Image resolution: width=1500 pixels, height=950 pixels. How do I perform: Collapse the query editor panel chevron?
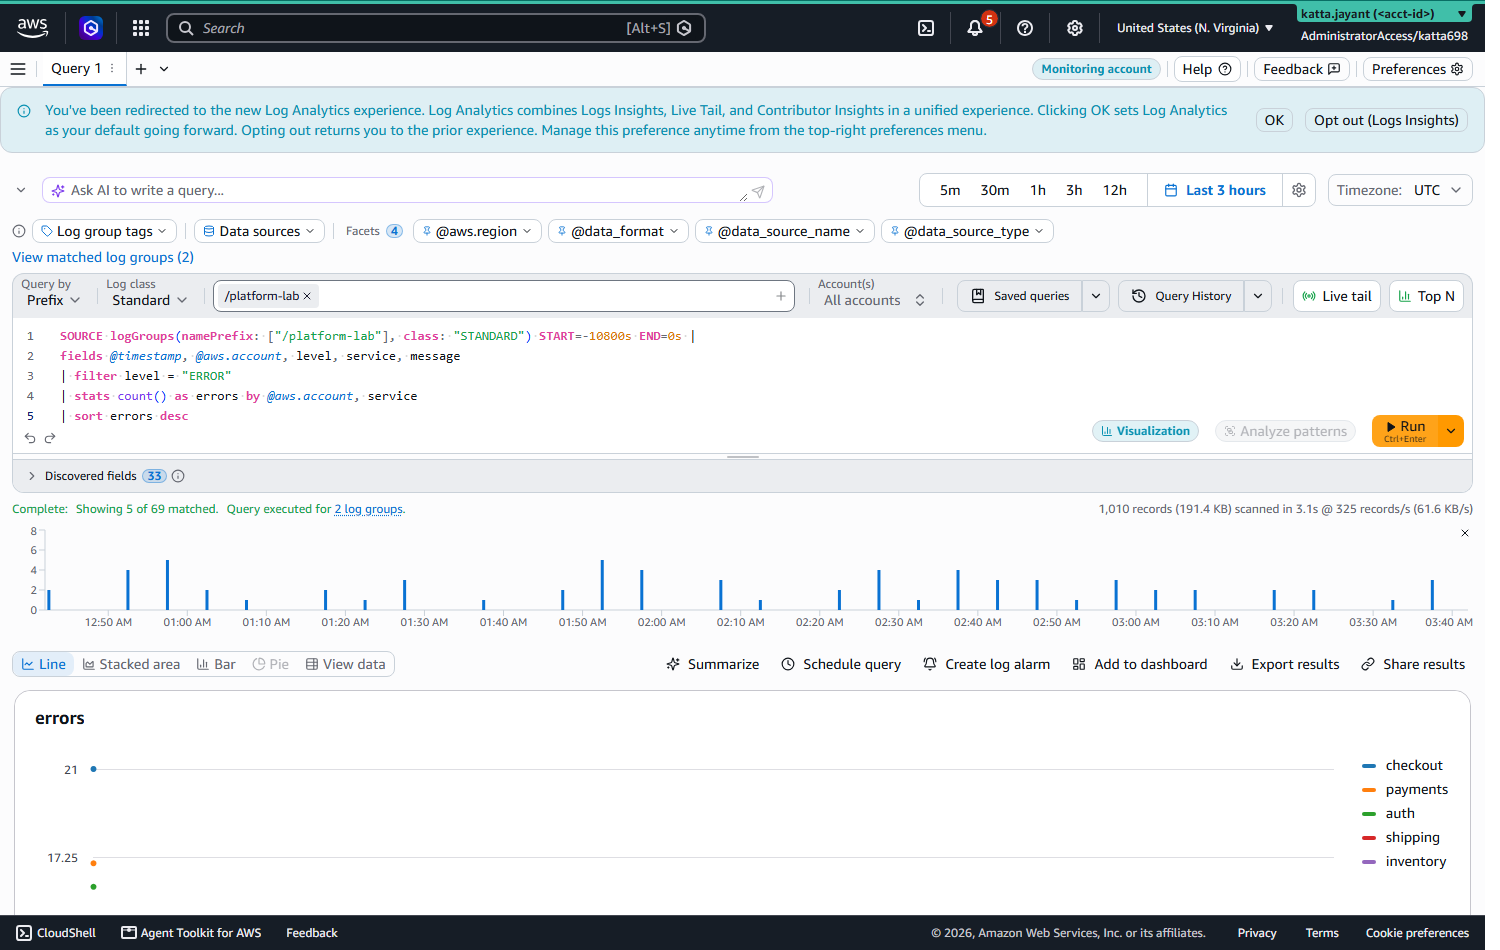point(21,190)
